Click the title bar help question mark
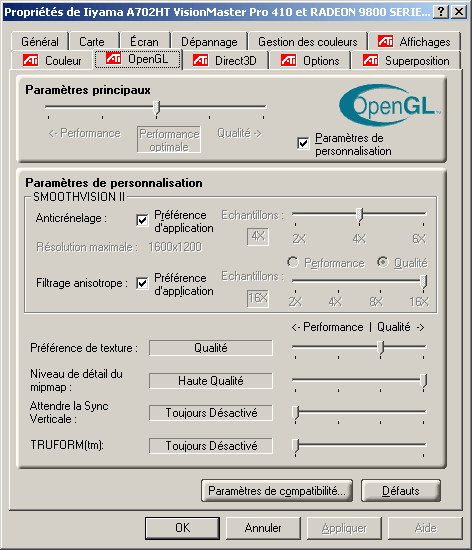Image resolution: width=472 pixels, height=550 pixels. pyautogui.click(x=441, y=12)
